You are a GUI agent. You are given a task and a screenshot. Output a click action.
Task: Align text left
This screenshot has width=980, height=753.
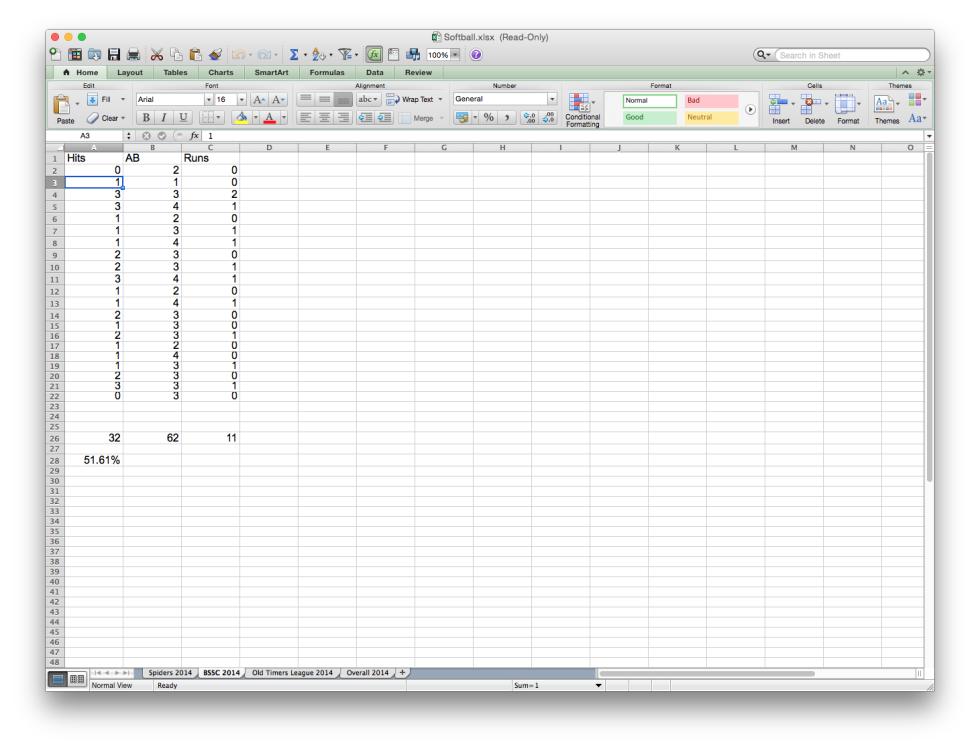pyautogui.click(x=305, y=117)
